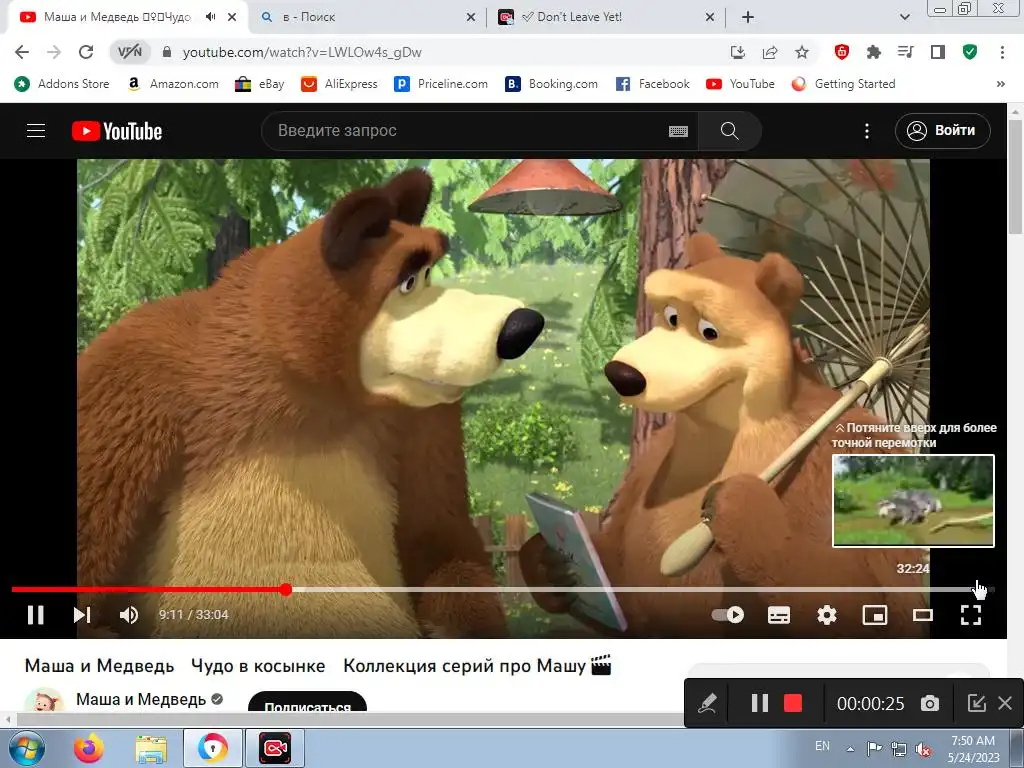
Task: Stop the screen recording red square
Action: tap(792, 703)
